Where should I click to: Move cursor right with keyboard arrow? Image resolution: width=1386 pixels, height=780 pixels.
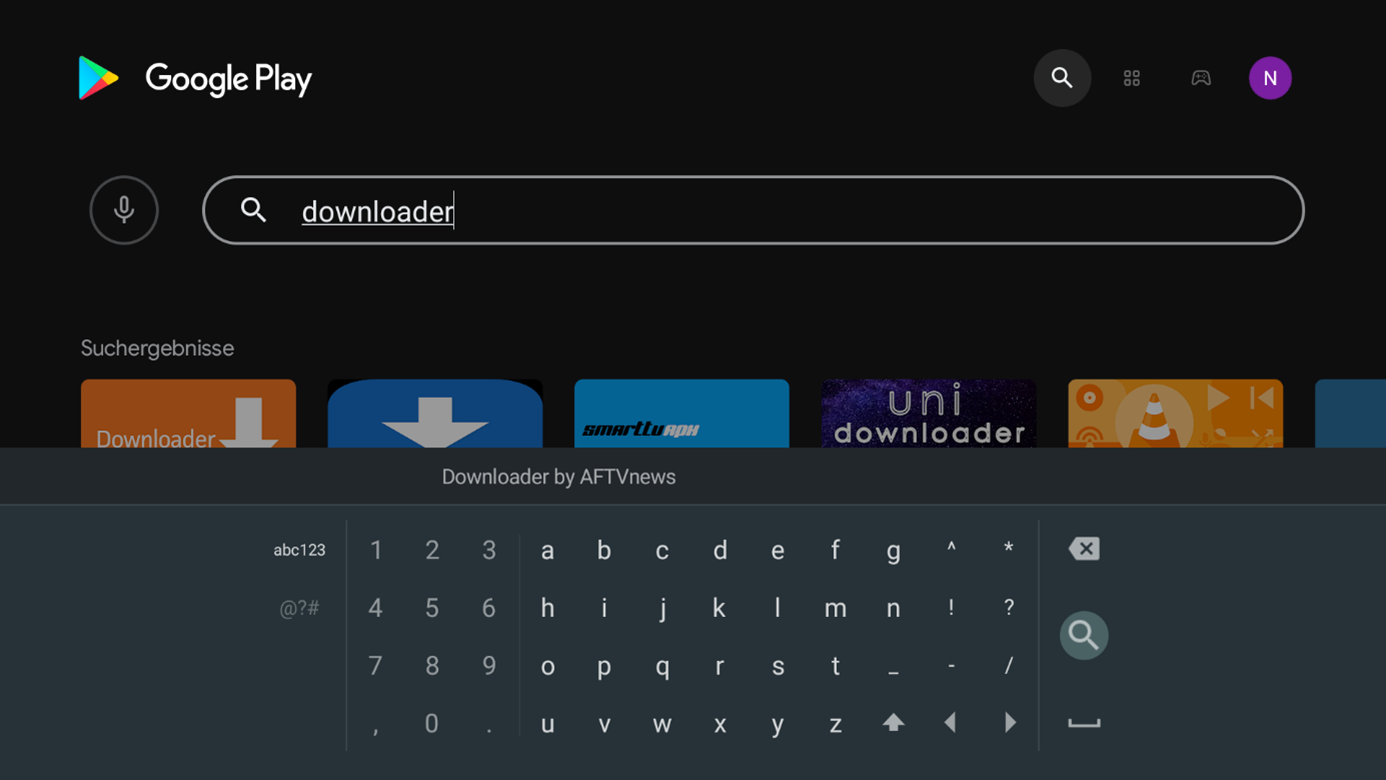tap(1009, 722)
